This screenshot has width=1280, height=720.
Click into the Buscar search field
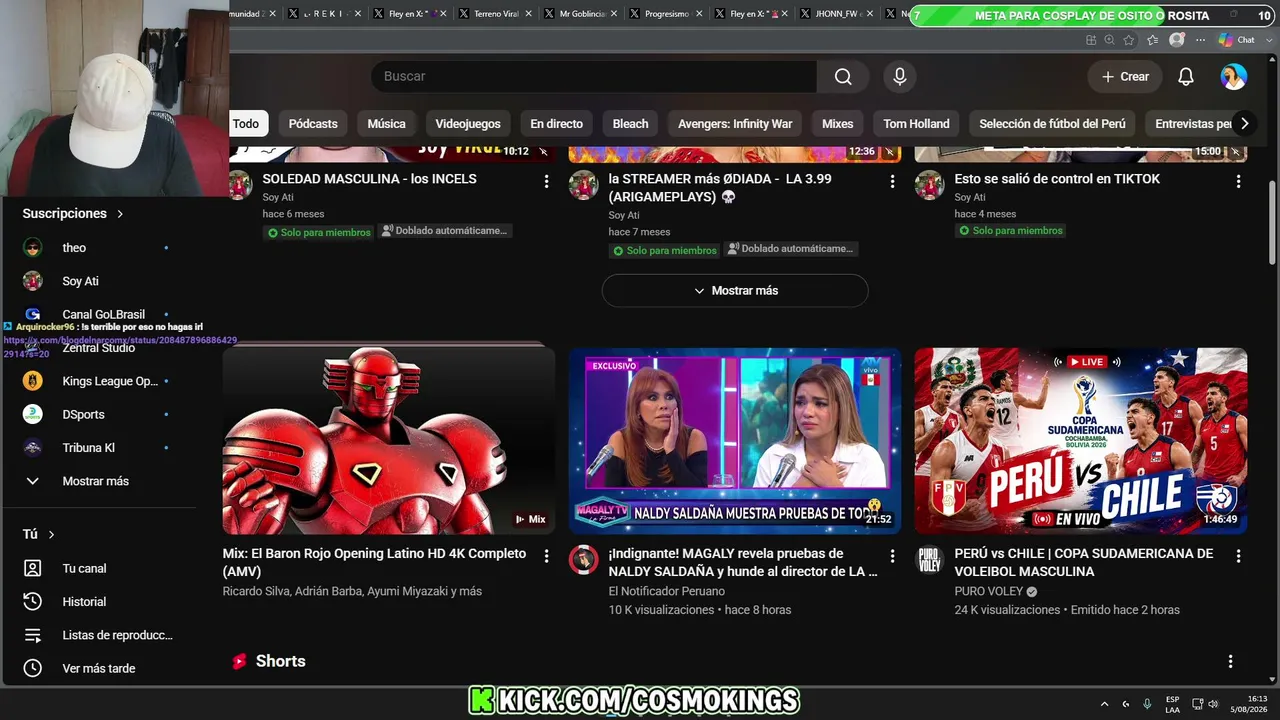point(594,77)
